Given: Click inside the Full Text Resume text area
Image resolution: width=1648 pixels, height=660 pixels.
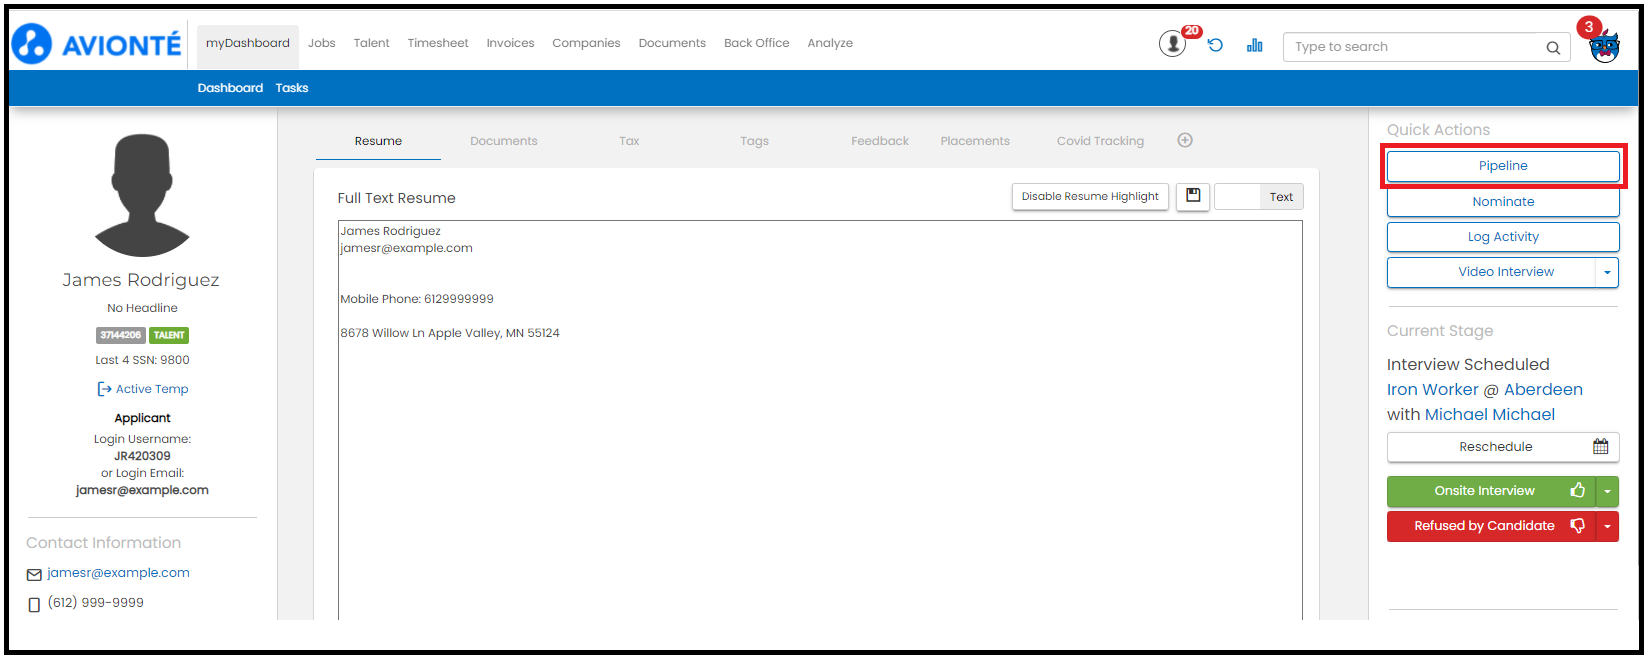Looking at the screenshot, I should 820,420.
